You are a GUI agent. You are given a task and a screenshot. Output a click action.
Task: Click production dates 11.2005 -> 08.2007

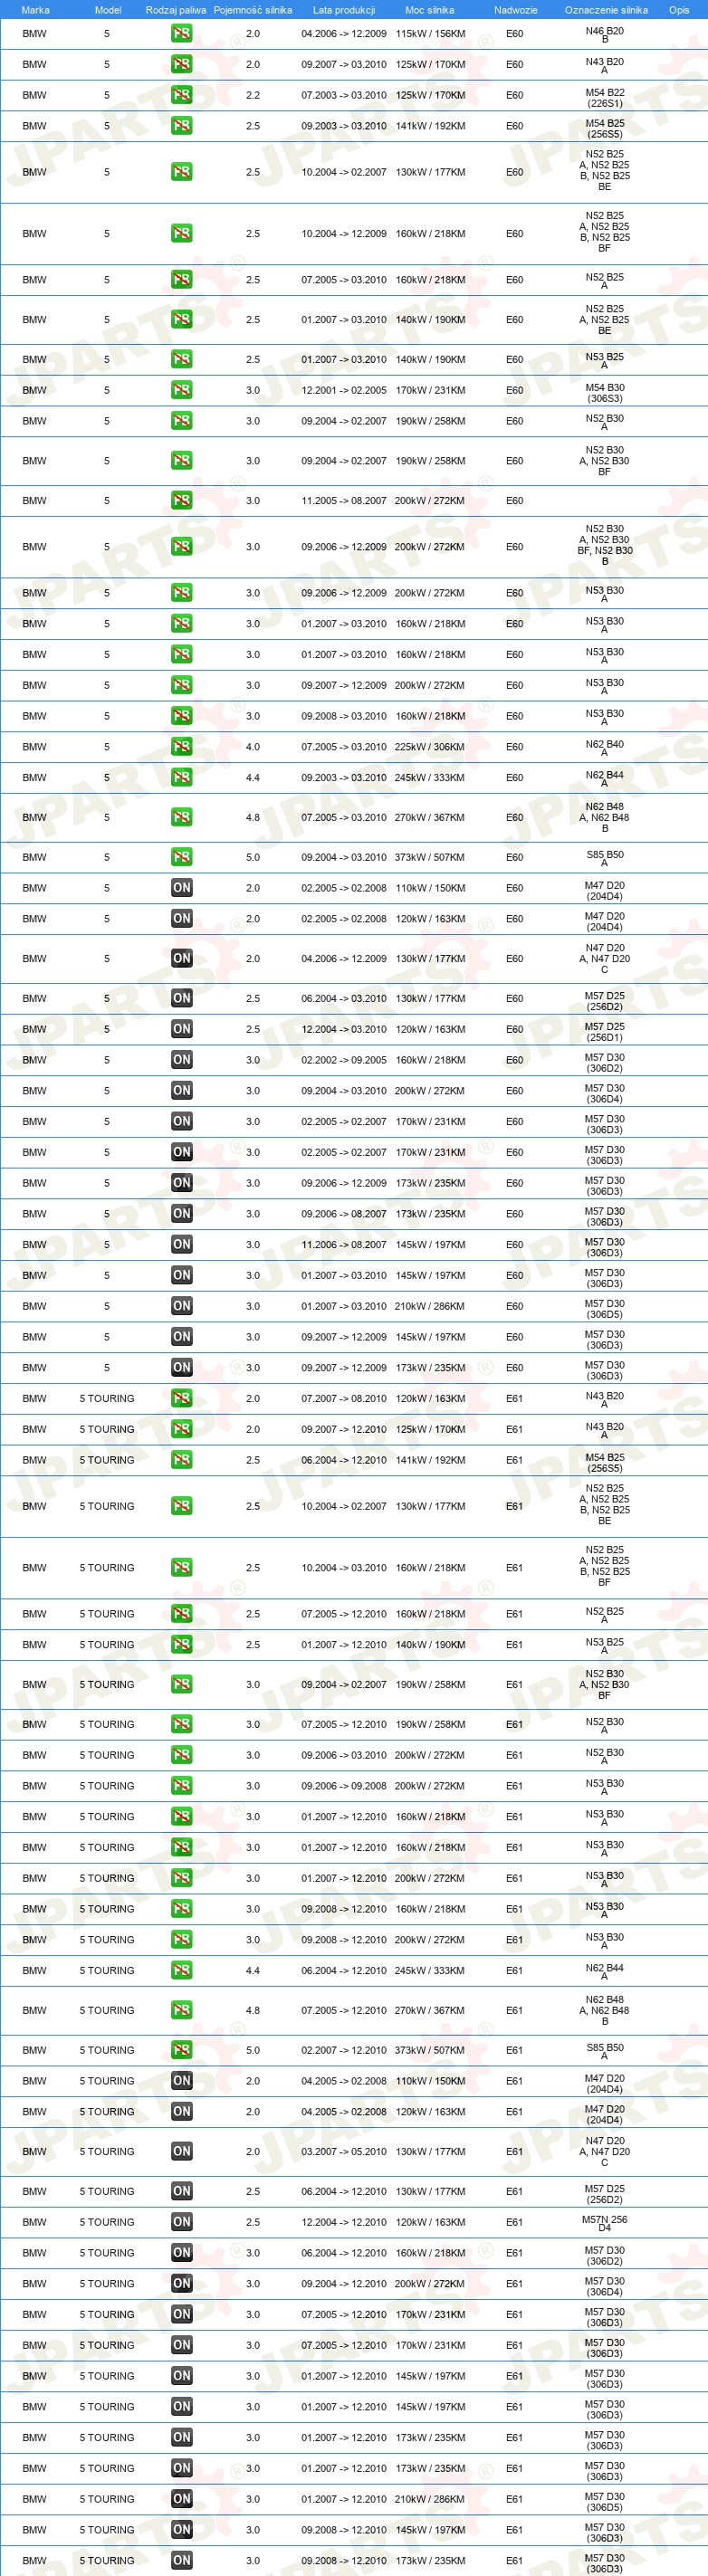click(344, 501)
